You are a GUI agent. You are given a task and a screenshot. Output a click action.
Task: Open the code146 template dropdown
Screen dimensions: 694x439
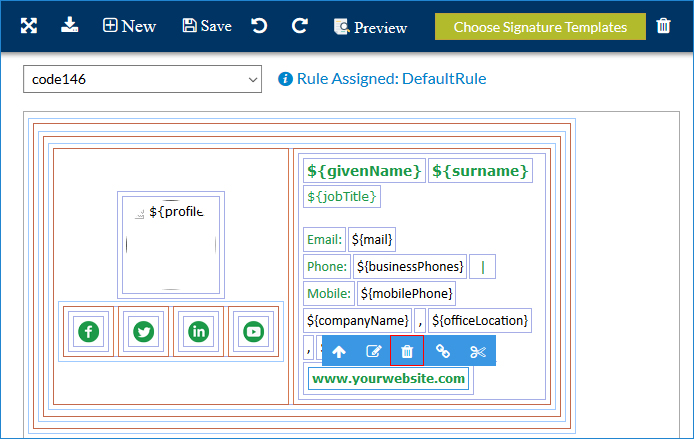[x=142, y=79]
